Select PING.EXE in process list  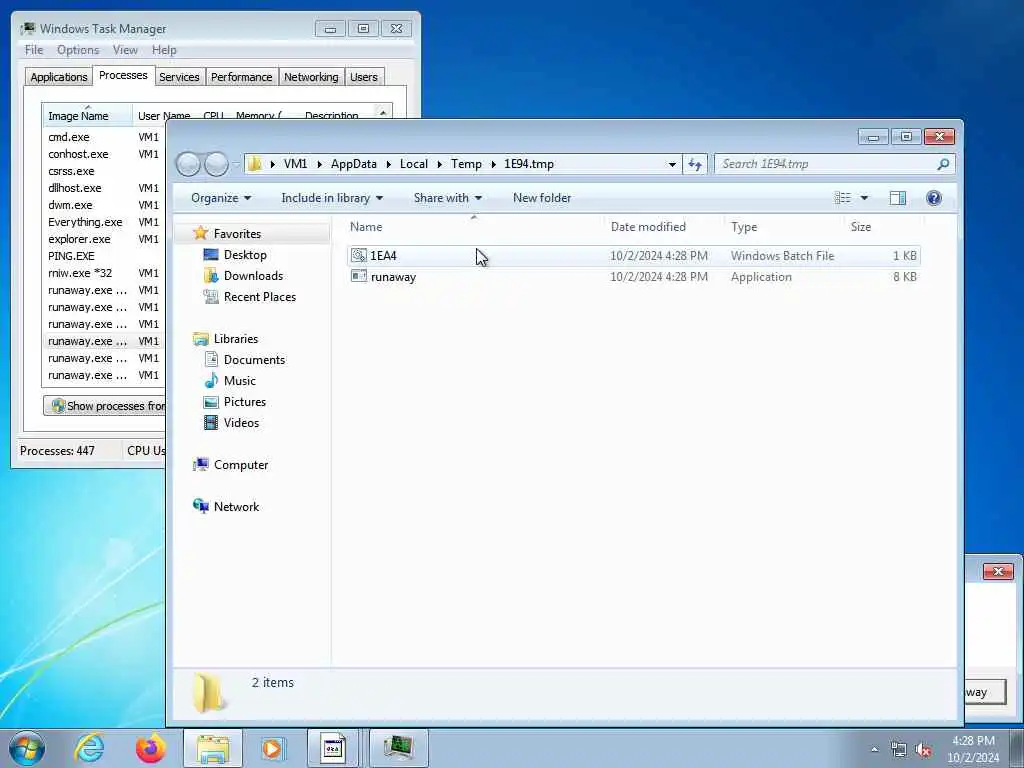click(x=71, y=256)
